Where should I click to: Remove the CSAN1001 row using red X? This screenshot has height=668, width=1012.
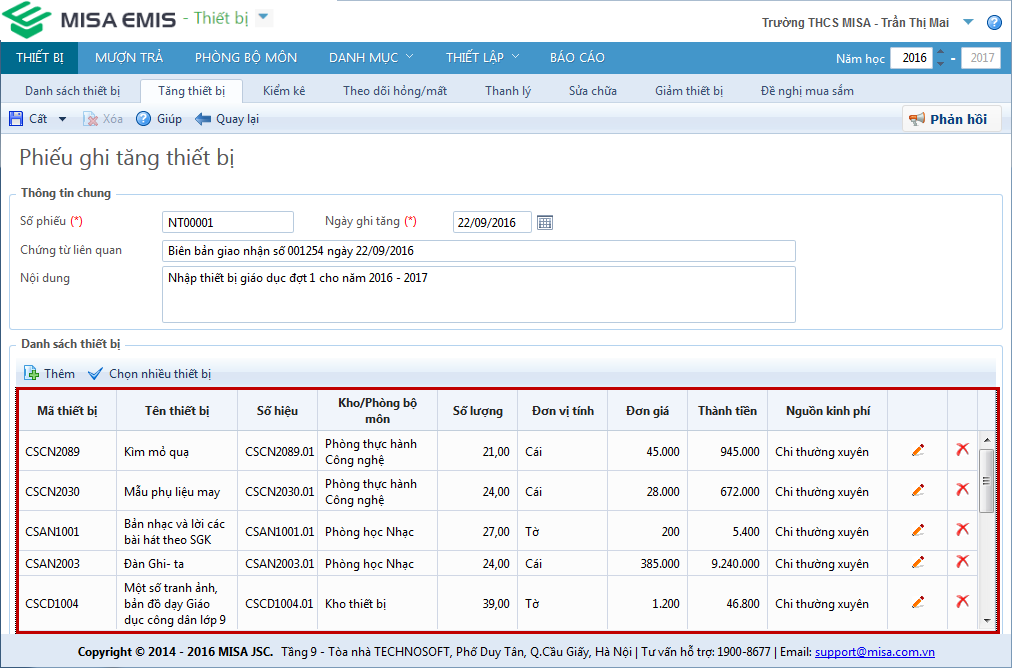tap(962, 530)
